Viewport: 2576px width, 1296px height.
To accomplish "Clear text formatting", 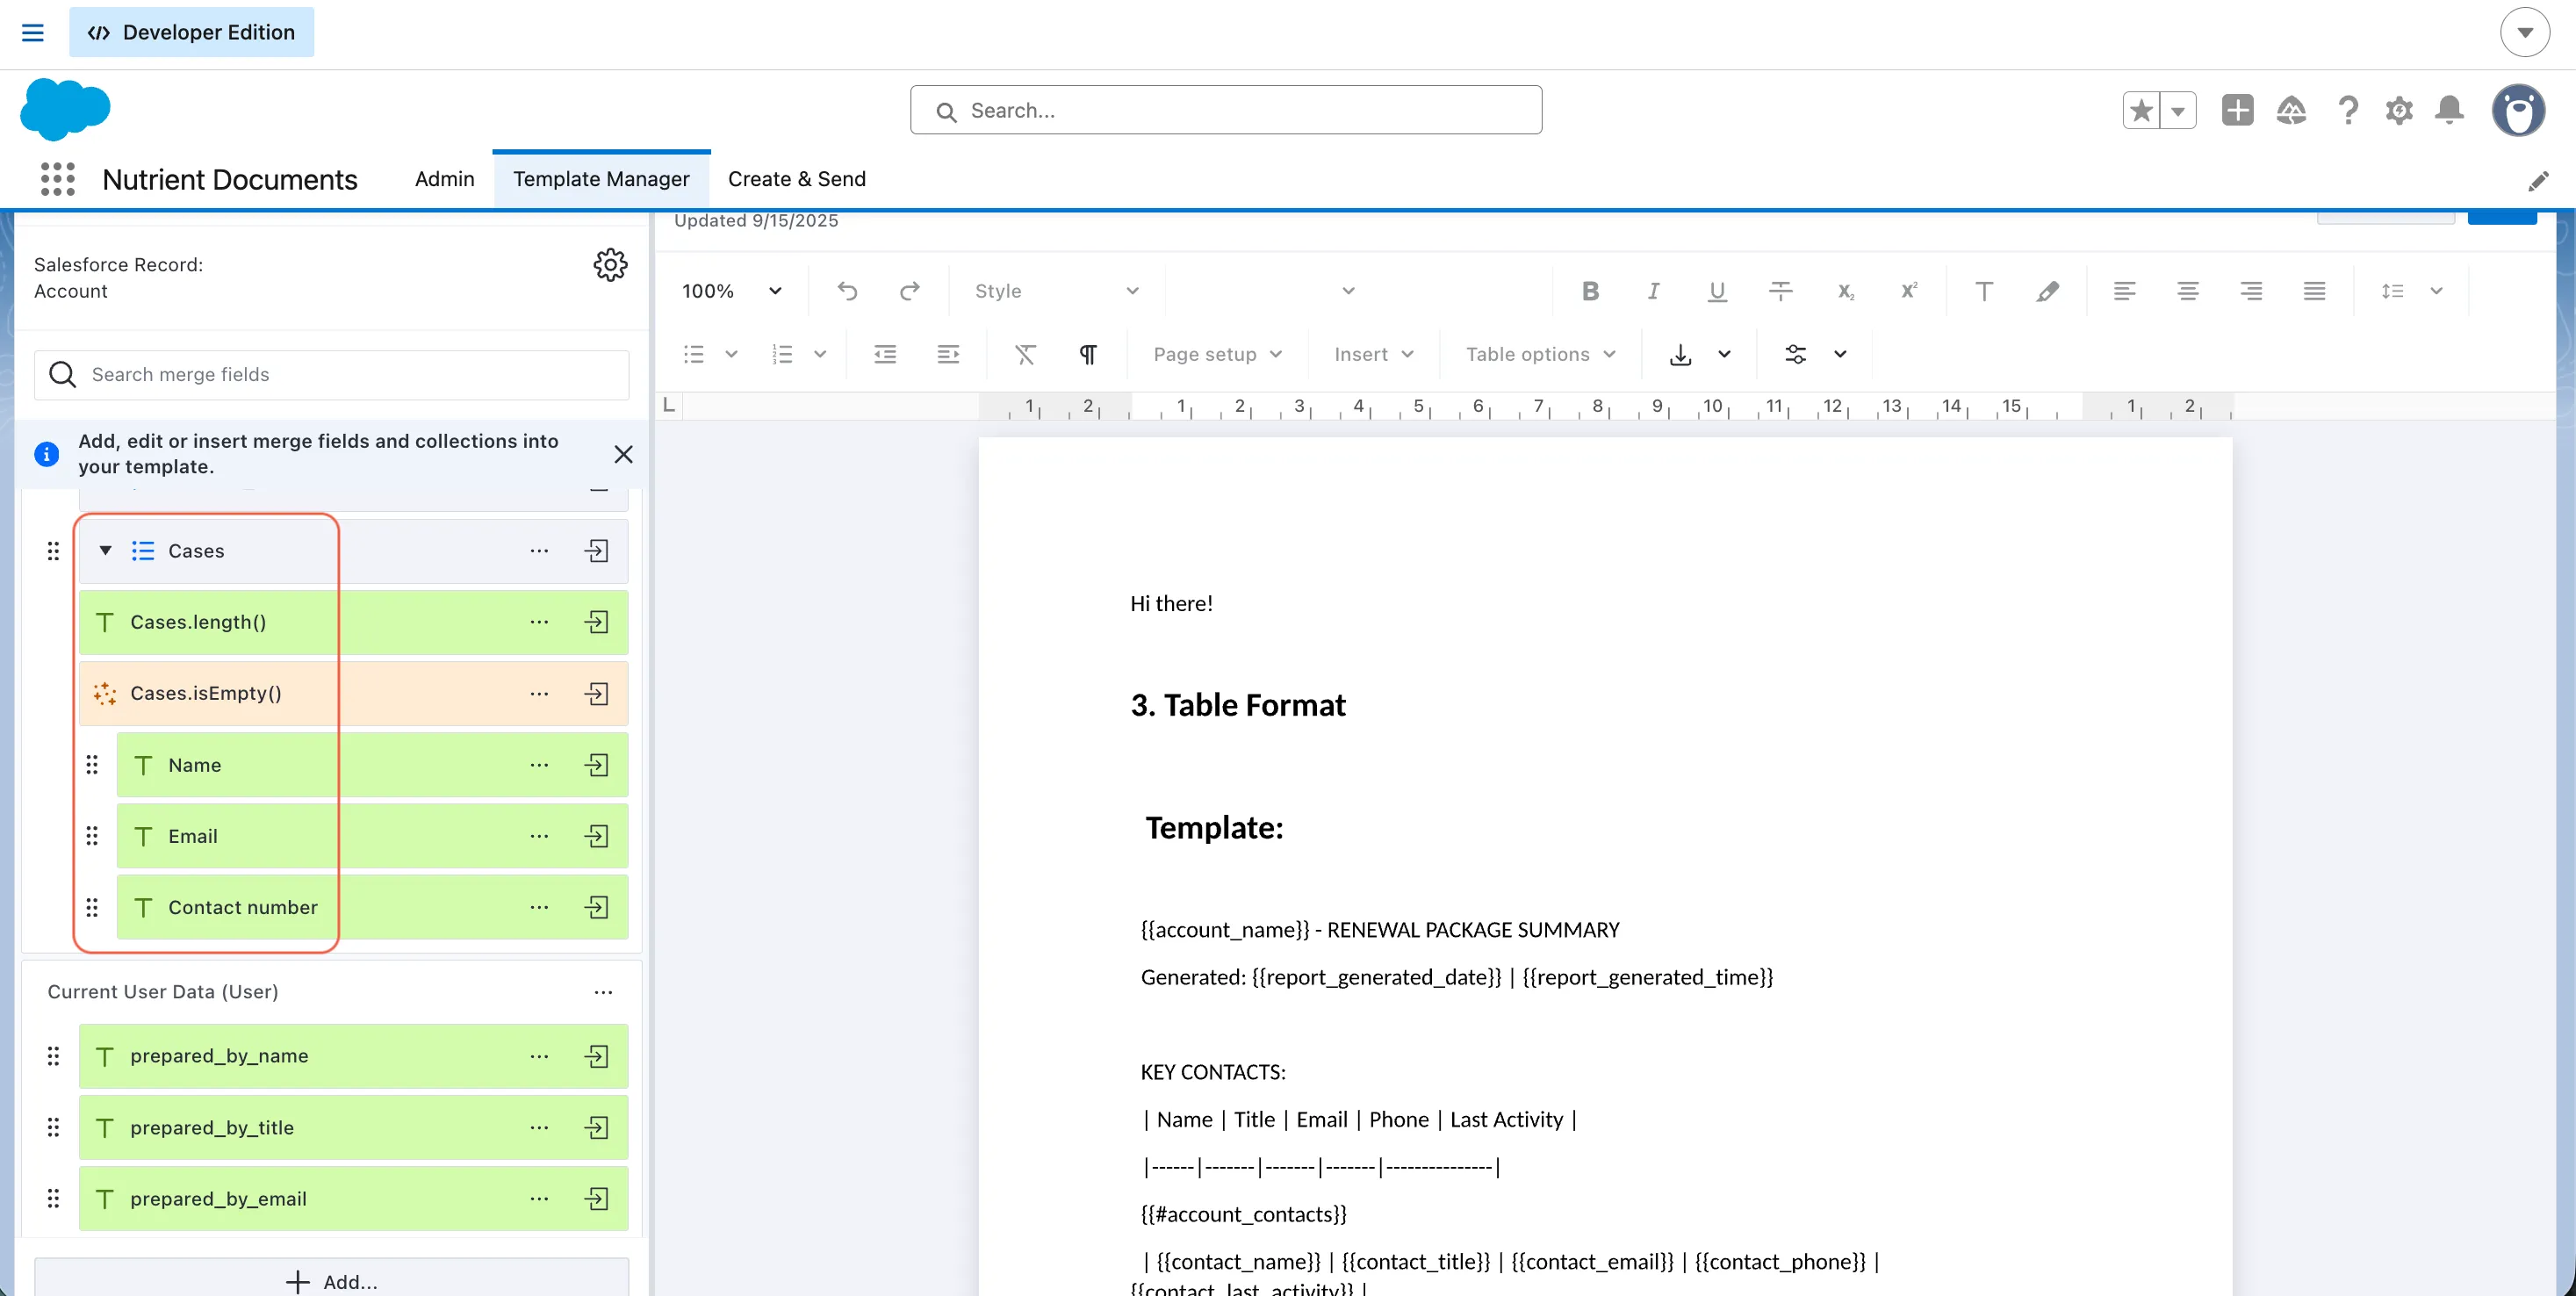I will click(1025, 354).
